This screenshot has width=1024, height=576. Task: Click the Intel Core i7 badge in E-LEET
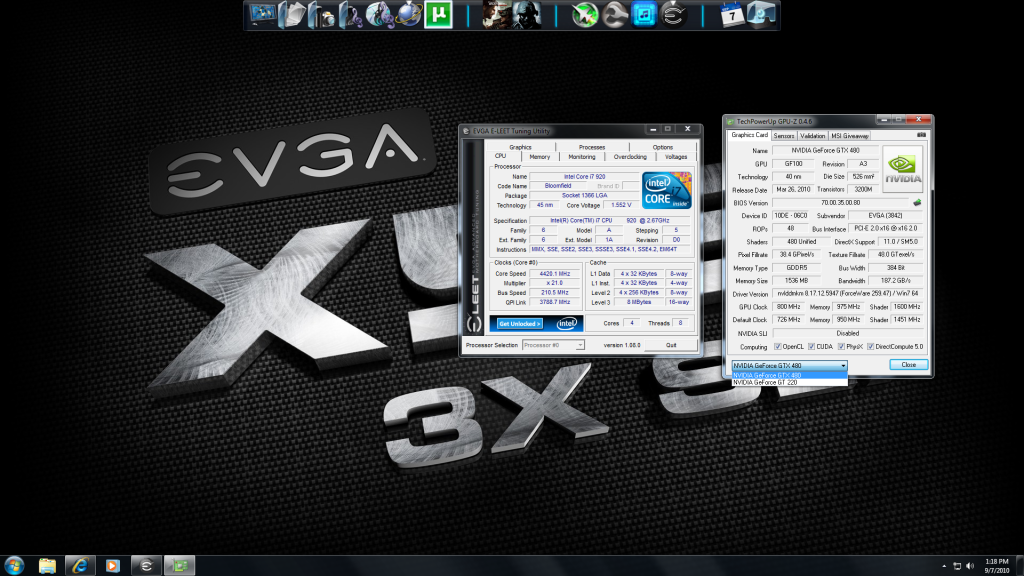(666, 190)
